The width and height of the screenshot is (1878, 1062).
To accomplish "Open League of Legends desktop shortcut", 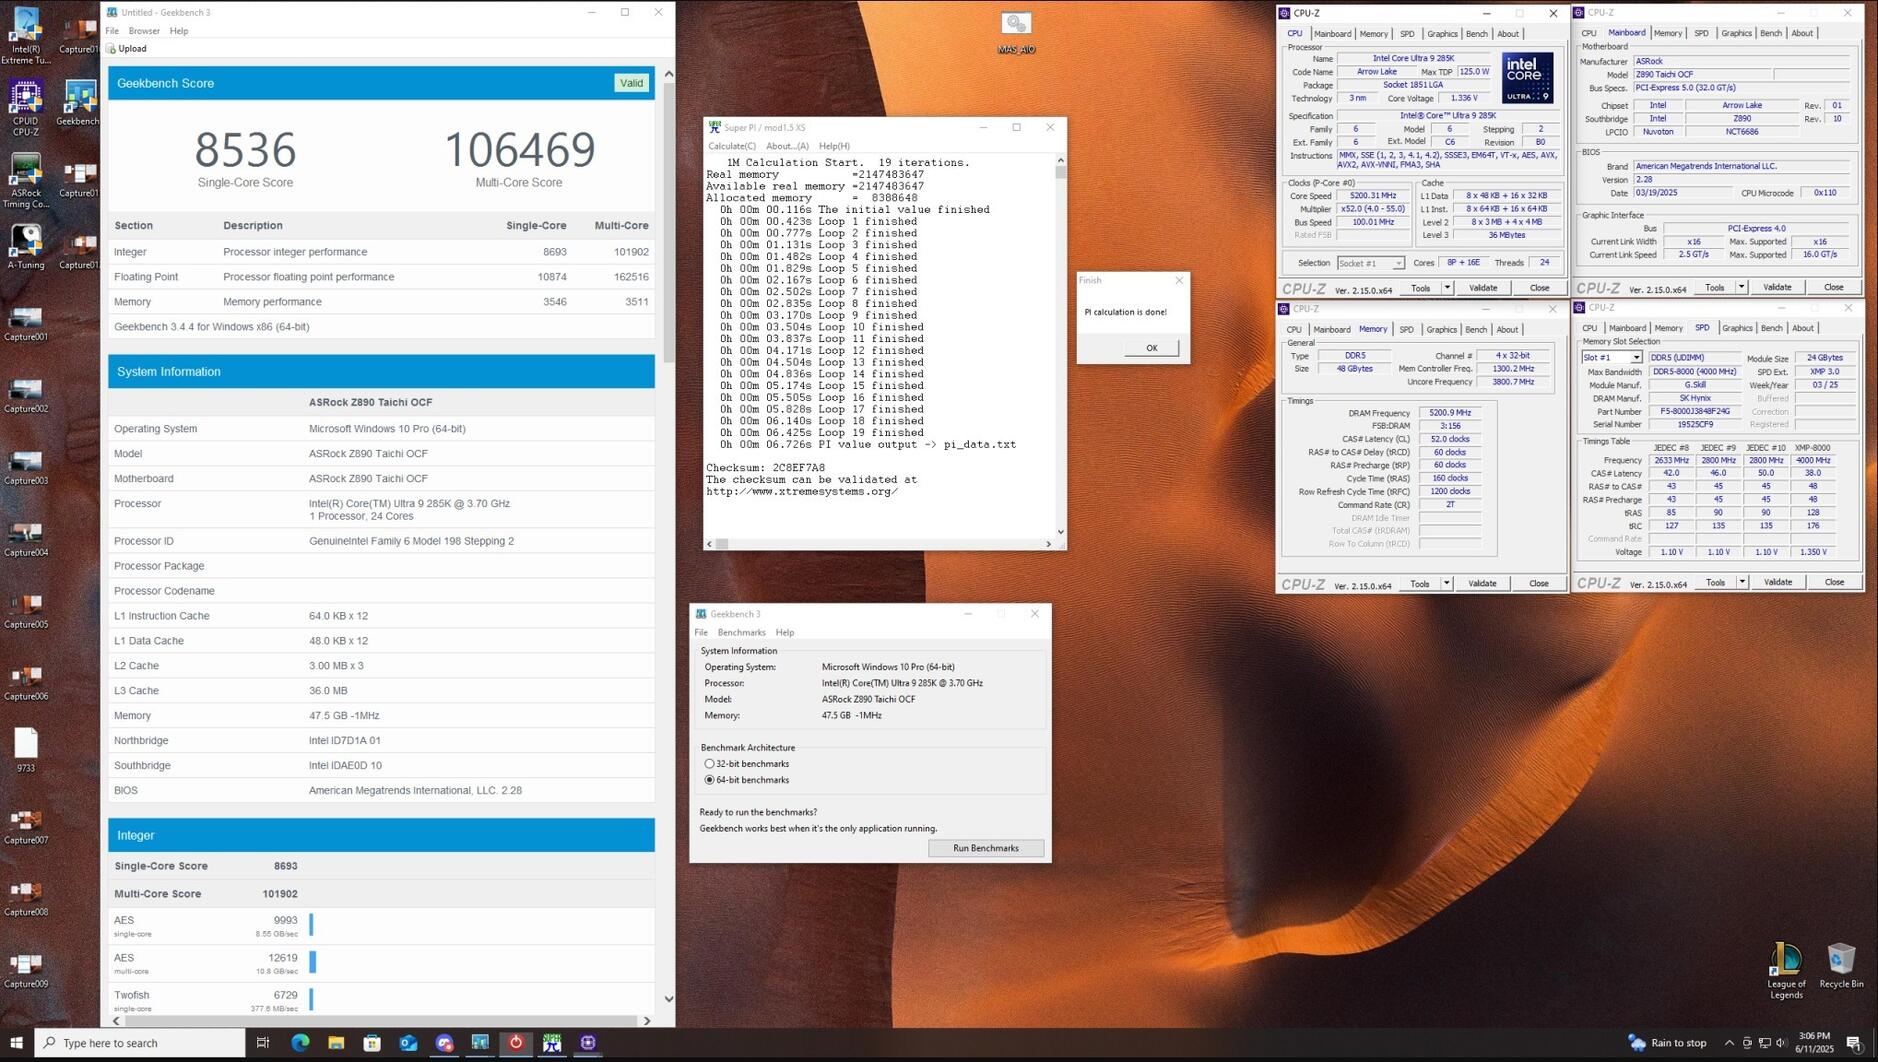I will coord(1786,970).
